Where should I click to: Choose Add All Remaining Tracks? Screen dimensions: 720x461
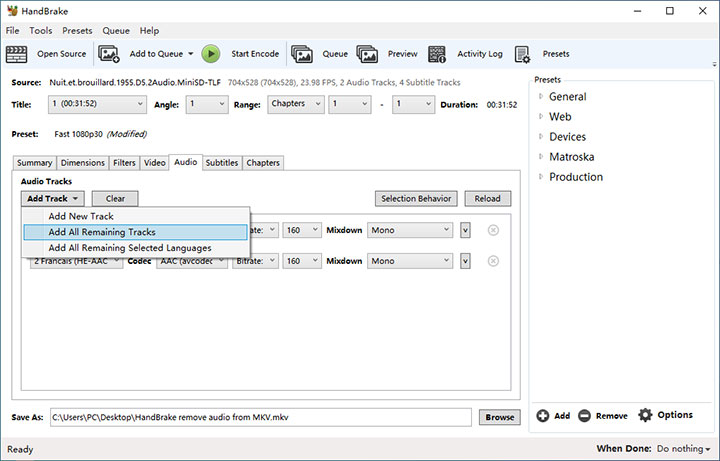102,232
